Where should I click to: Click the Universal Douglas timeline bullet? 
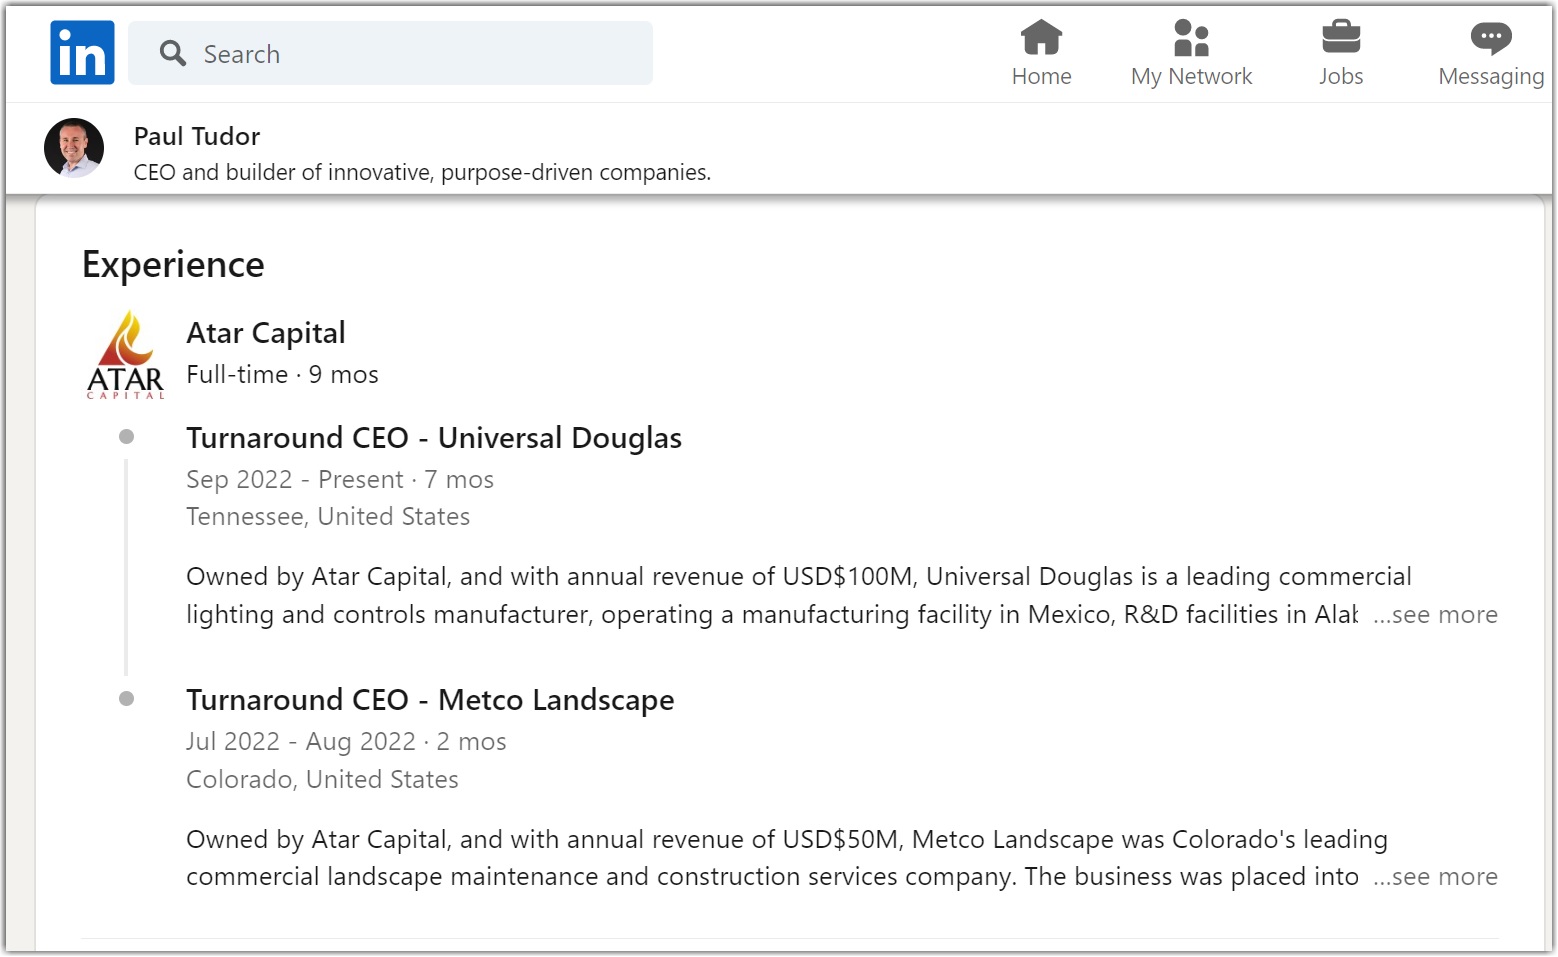click(126, 437)
